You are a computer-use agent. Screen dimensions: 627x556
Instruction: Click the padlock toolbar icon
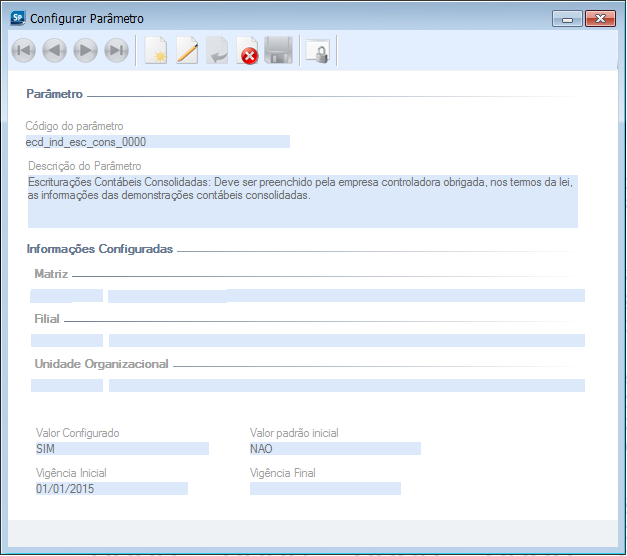click(318, 51)
